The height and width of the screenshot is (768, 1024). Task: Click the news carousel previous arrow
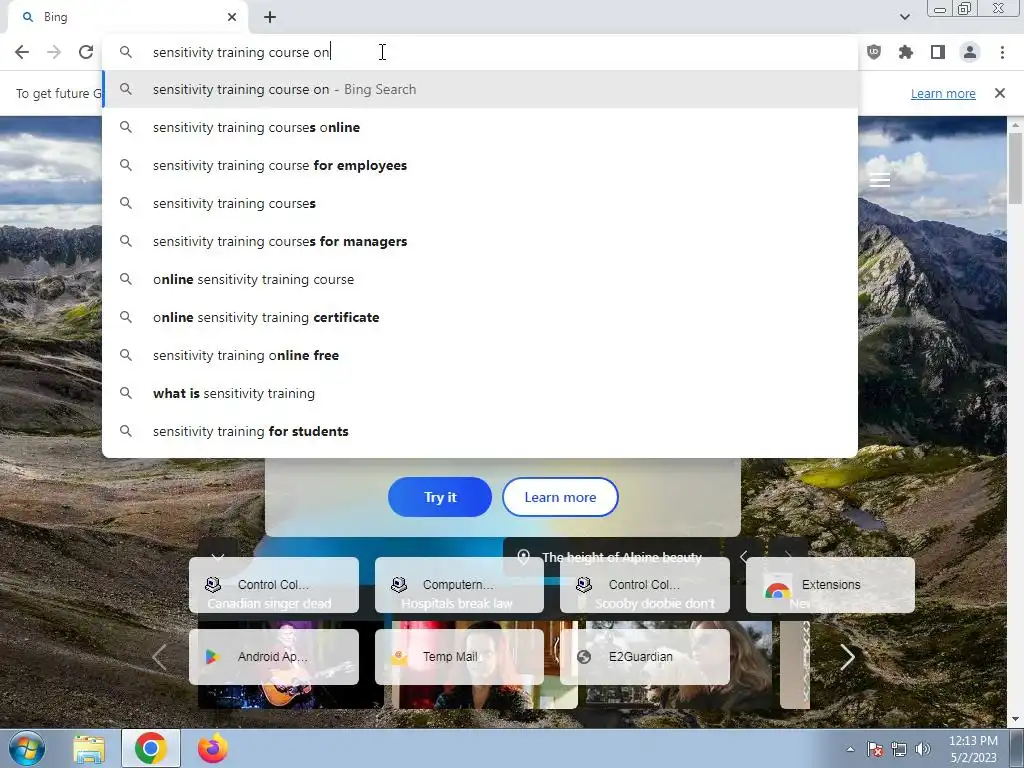[159, 657]
